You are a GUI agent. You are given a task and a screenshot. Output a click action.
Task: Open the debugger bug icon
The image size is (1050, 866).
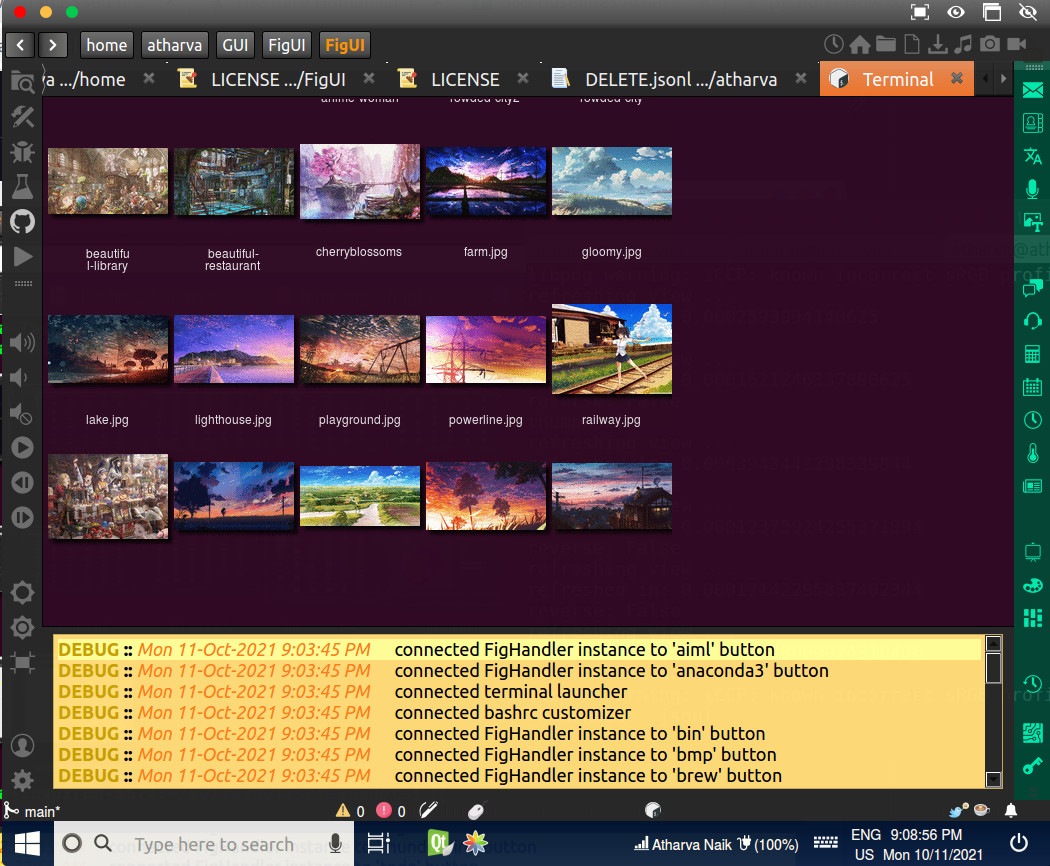click(22, 152)
